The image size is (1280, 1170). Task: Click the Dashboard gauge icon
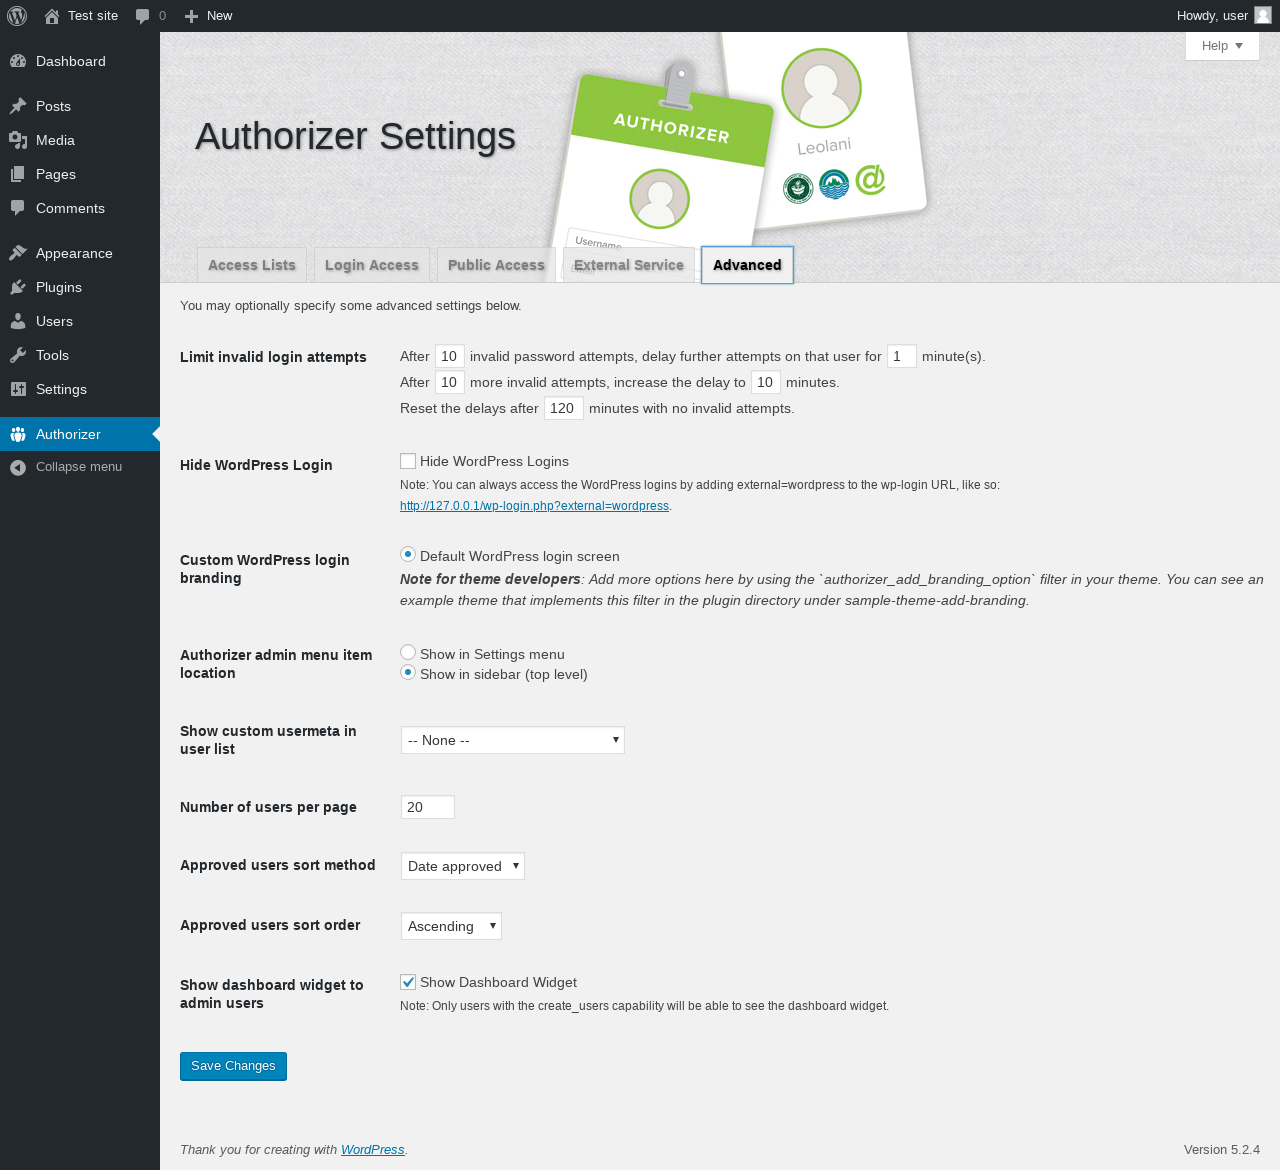tap(18, 61)
